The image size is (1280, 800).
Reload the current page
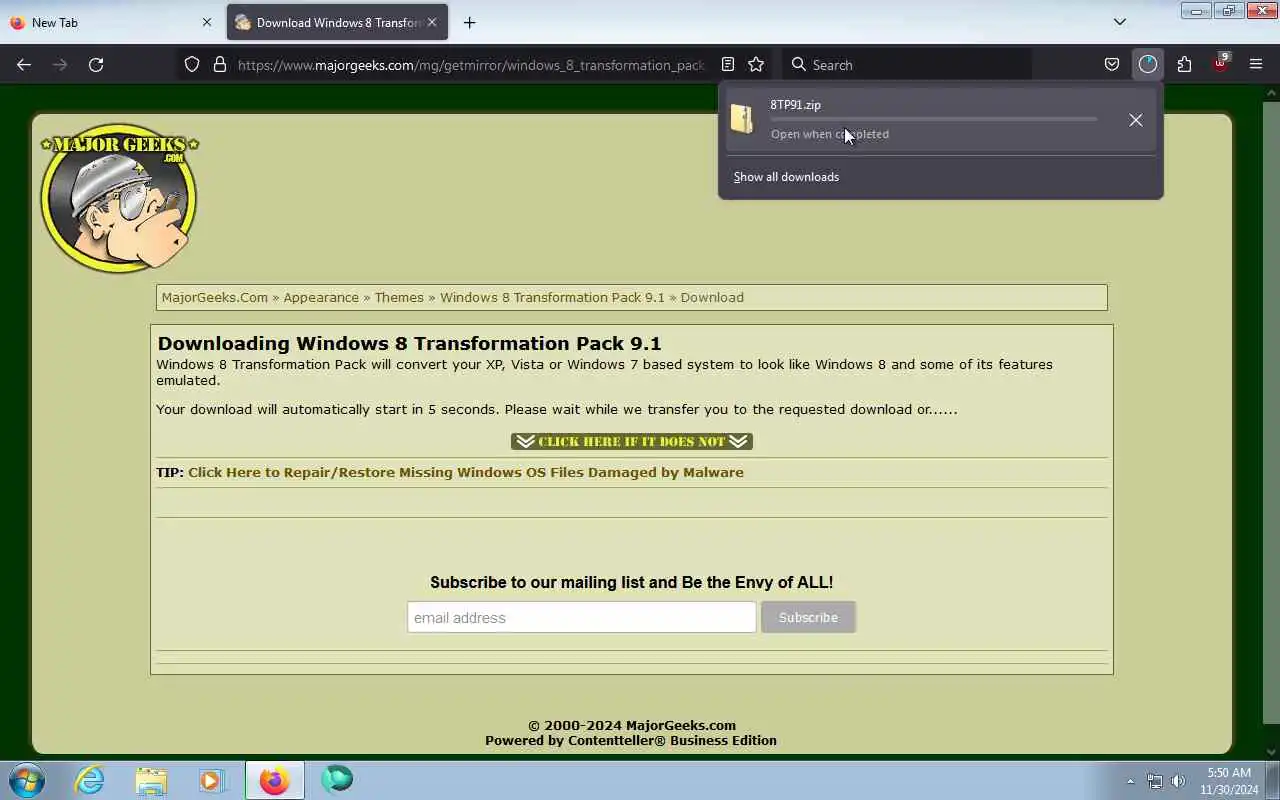[x=96, y=64]
